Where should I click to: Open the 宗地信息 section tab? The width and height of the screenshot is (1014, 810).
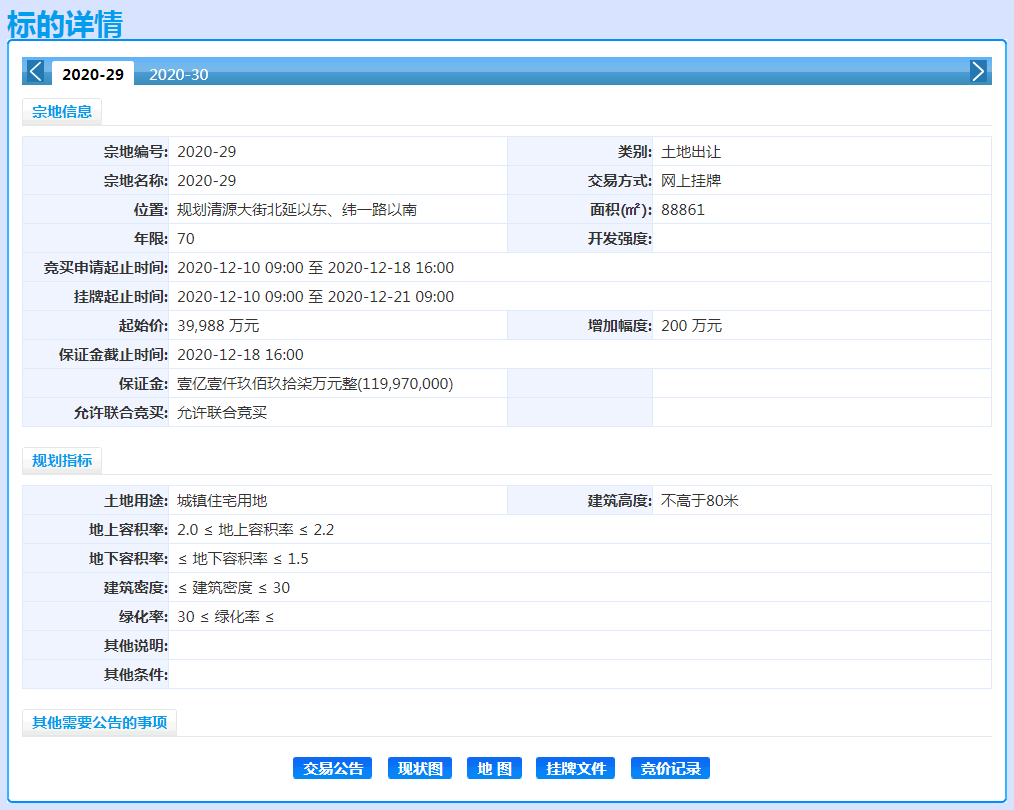point(62,112)
